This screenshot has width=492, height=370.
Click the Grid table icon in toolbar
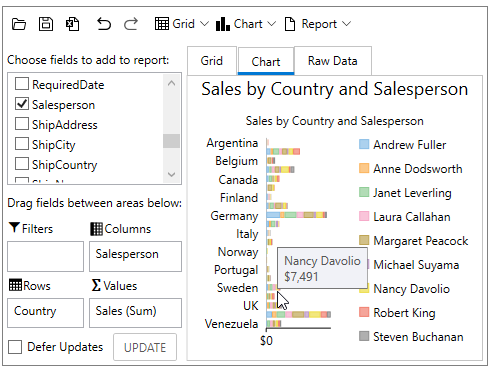tap(162, 24)
